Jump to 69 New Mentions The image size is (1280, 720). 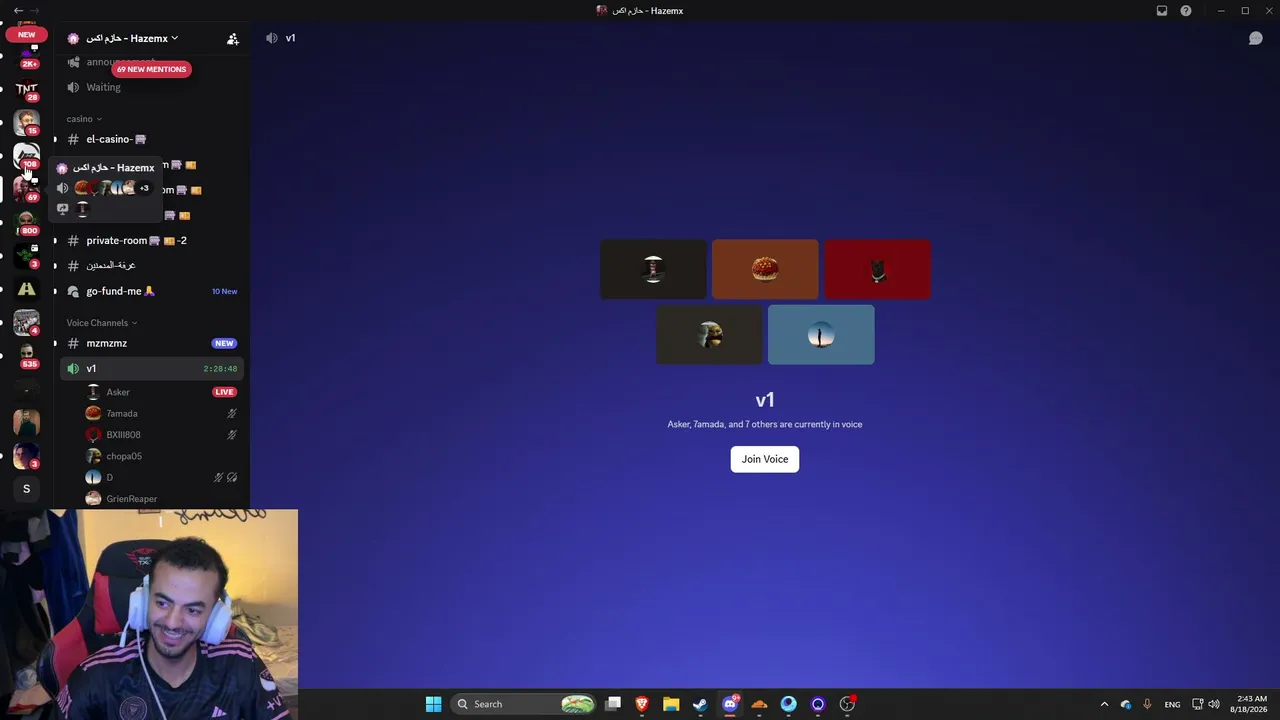coord(151,69)
